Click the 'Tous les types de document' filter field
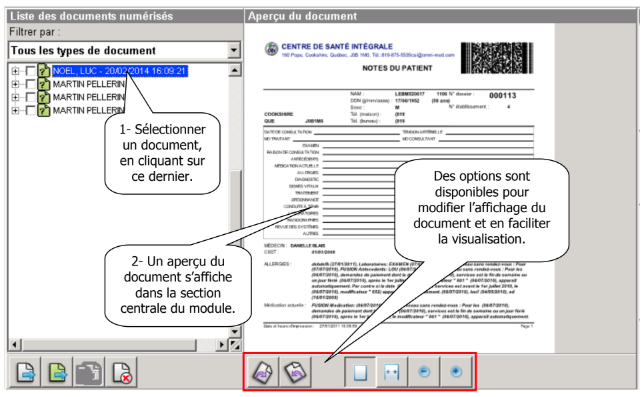Image resolution: width=644 pixels, height=397 pixels. point(124,50)
